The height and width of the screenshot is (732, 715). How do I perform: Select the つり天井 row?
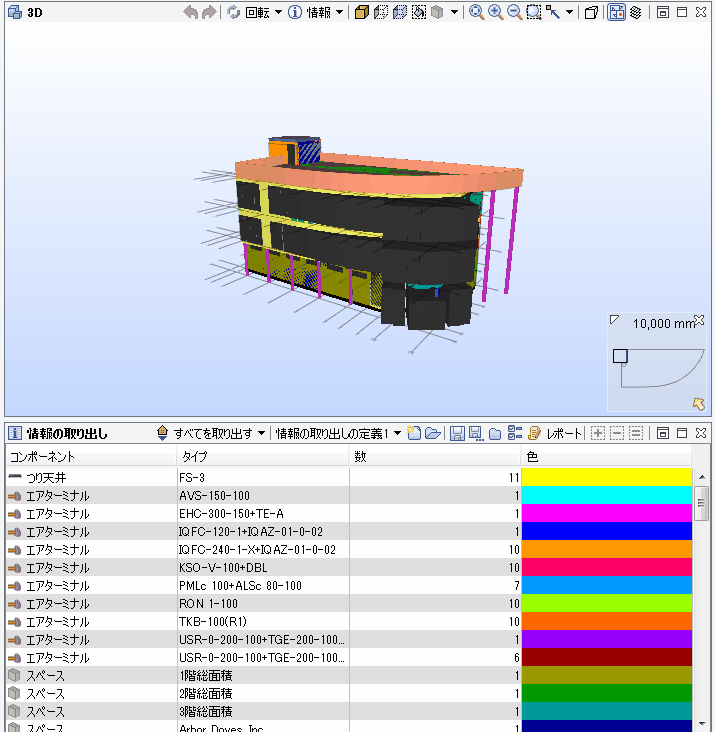coord(349,477)
